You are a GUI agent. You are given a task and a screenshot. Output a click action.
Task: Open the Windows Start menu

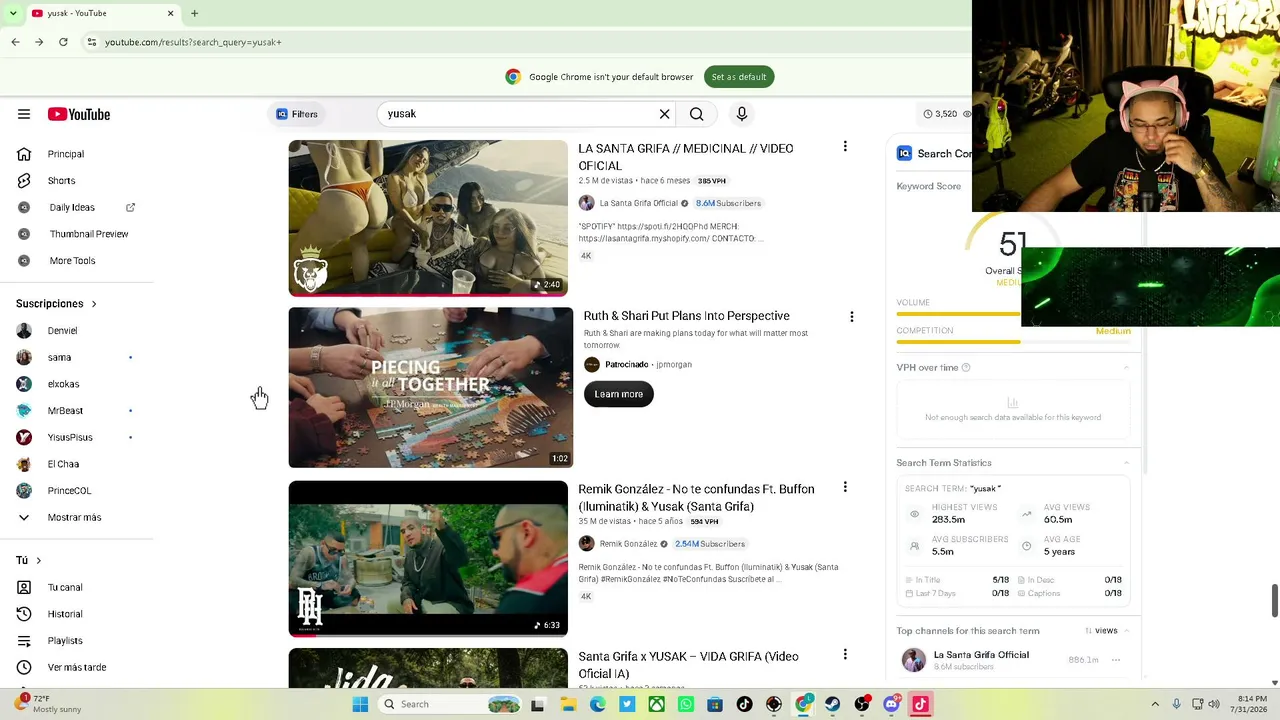(x=360, y=704)
